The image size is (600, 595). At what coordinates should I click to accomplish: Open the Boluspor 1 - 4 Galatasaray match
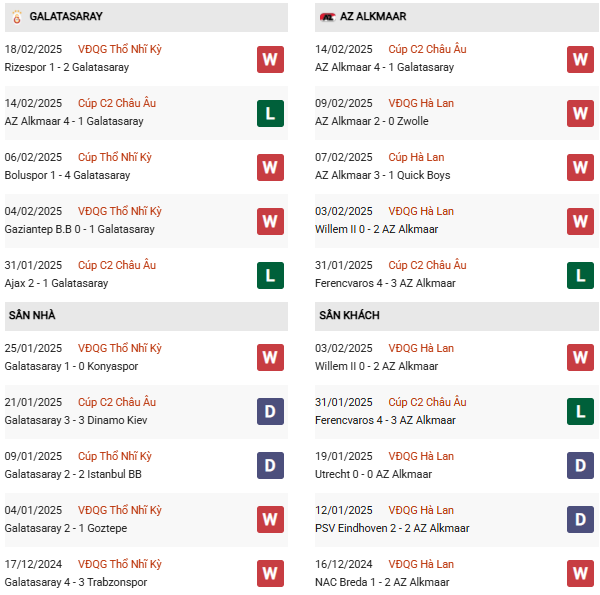pos(67,176)
